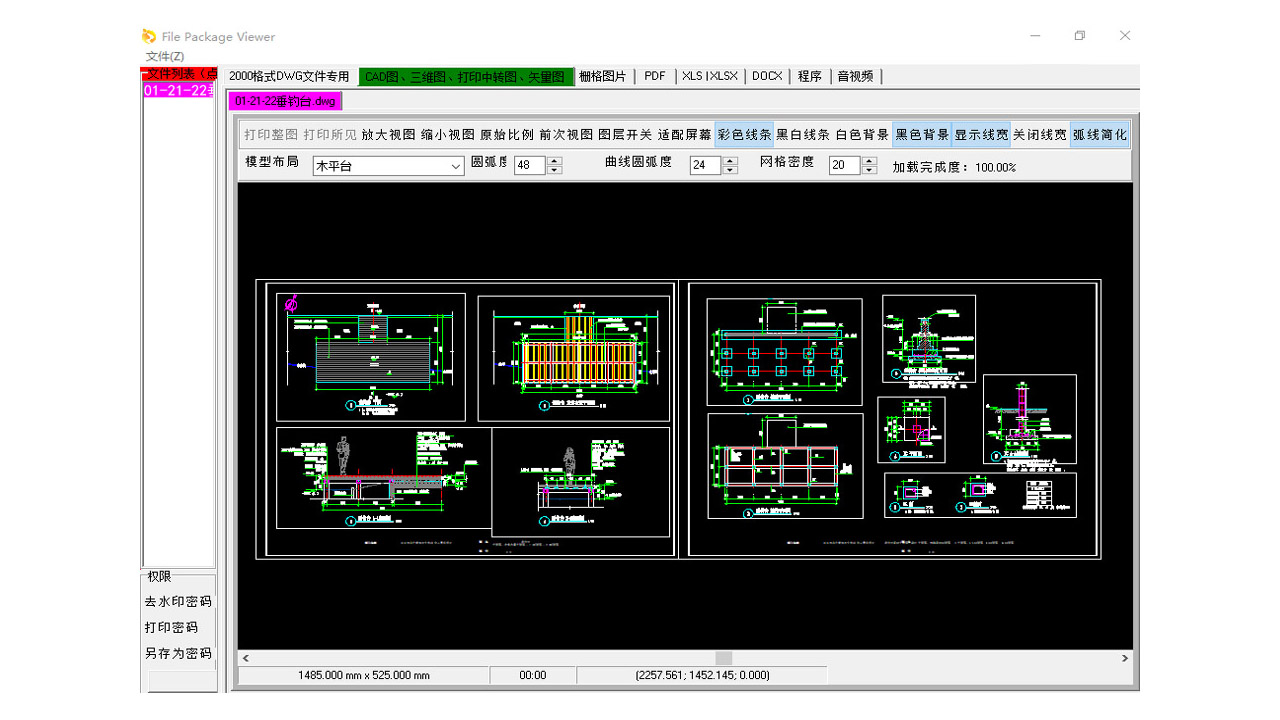Fit the drawing using 适配屏幕
The height and width of the screenshot is (720, 1280).
coord(684,135)
